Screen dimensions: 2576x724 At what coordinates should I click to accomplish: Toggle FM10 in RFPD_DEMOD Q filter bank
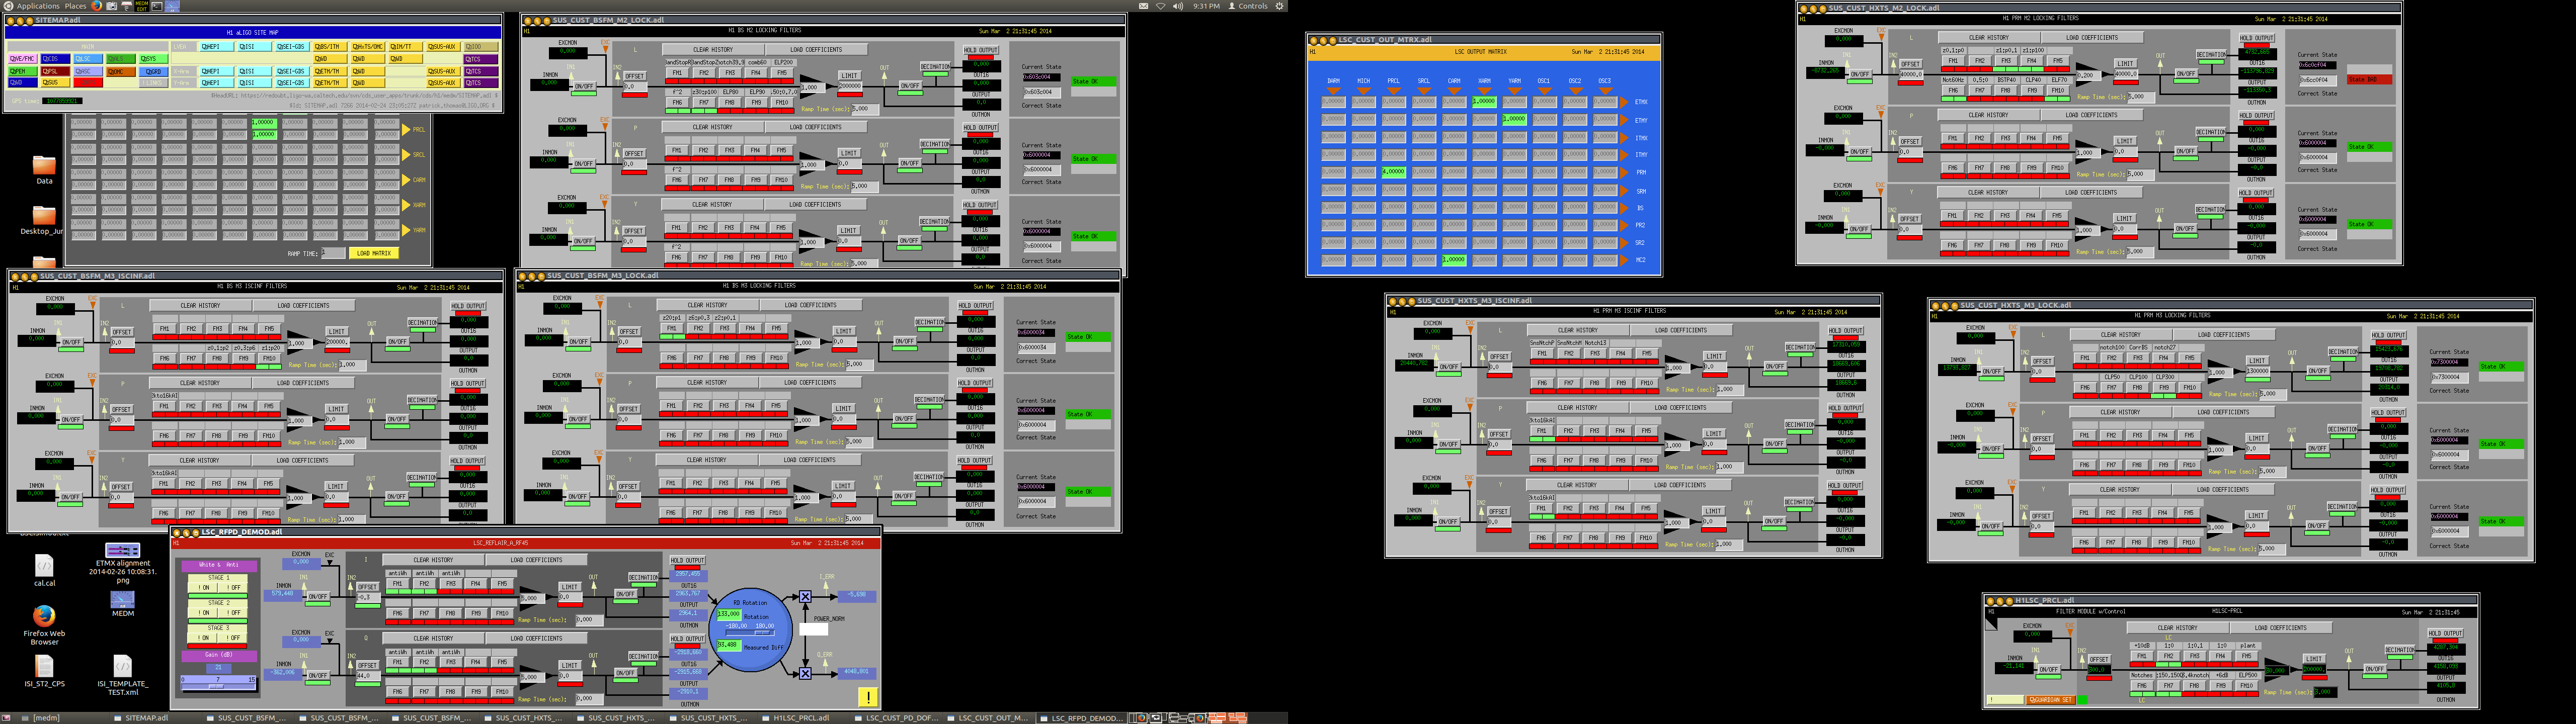502,692
